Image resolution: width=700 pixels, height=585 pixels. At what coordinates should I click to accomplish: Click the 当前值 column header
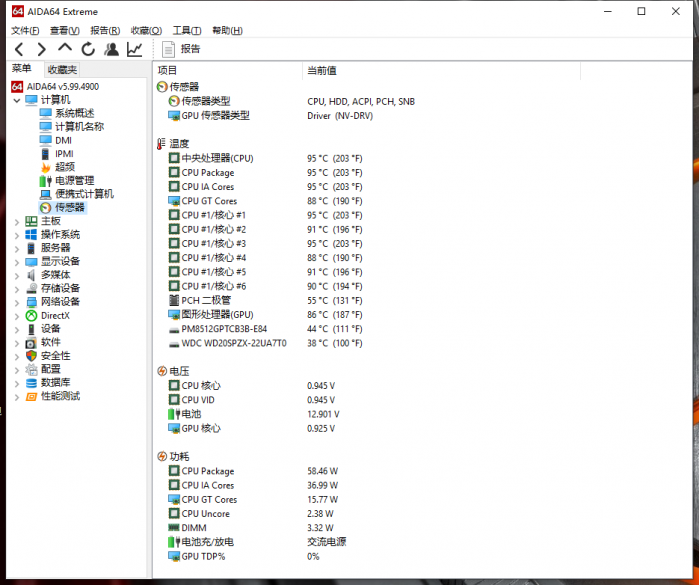(x=322, y=70)
